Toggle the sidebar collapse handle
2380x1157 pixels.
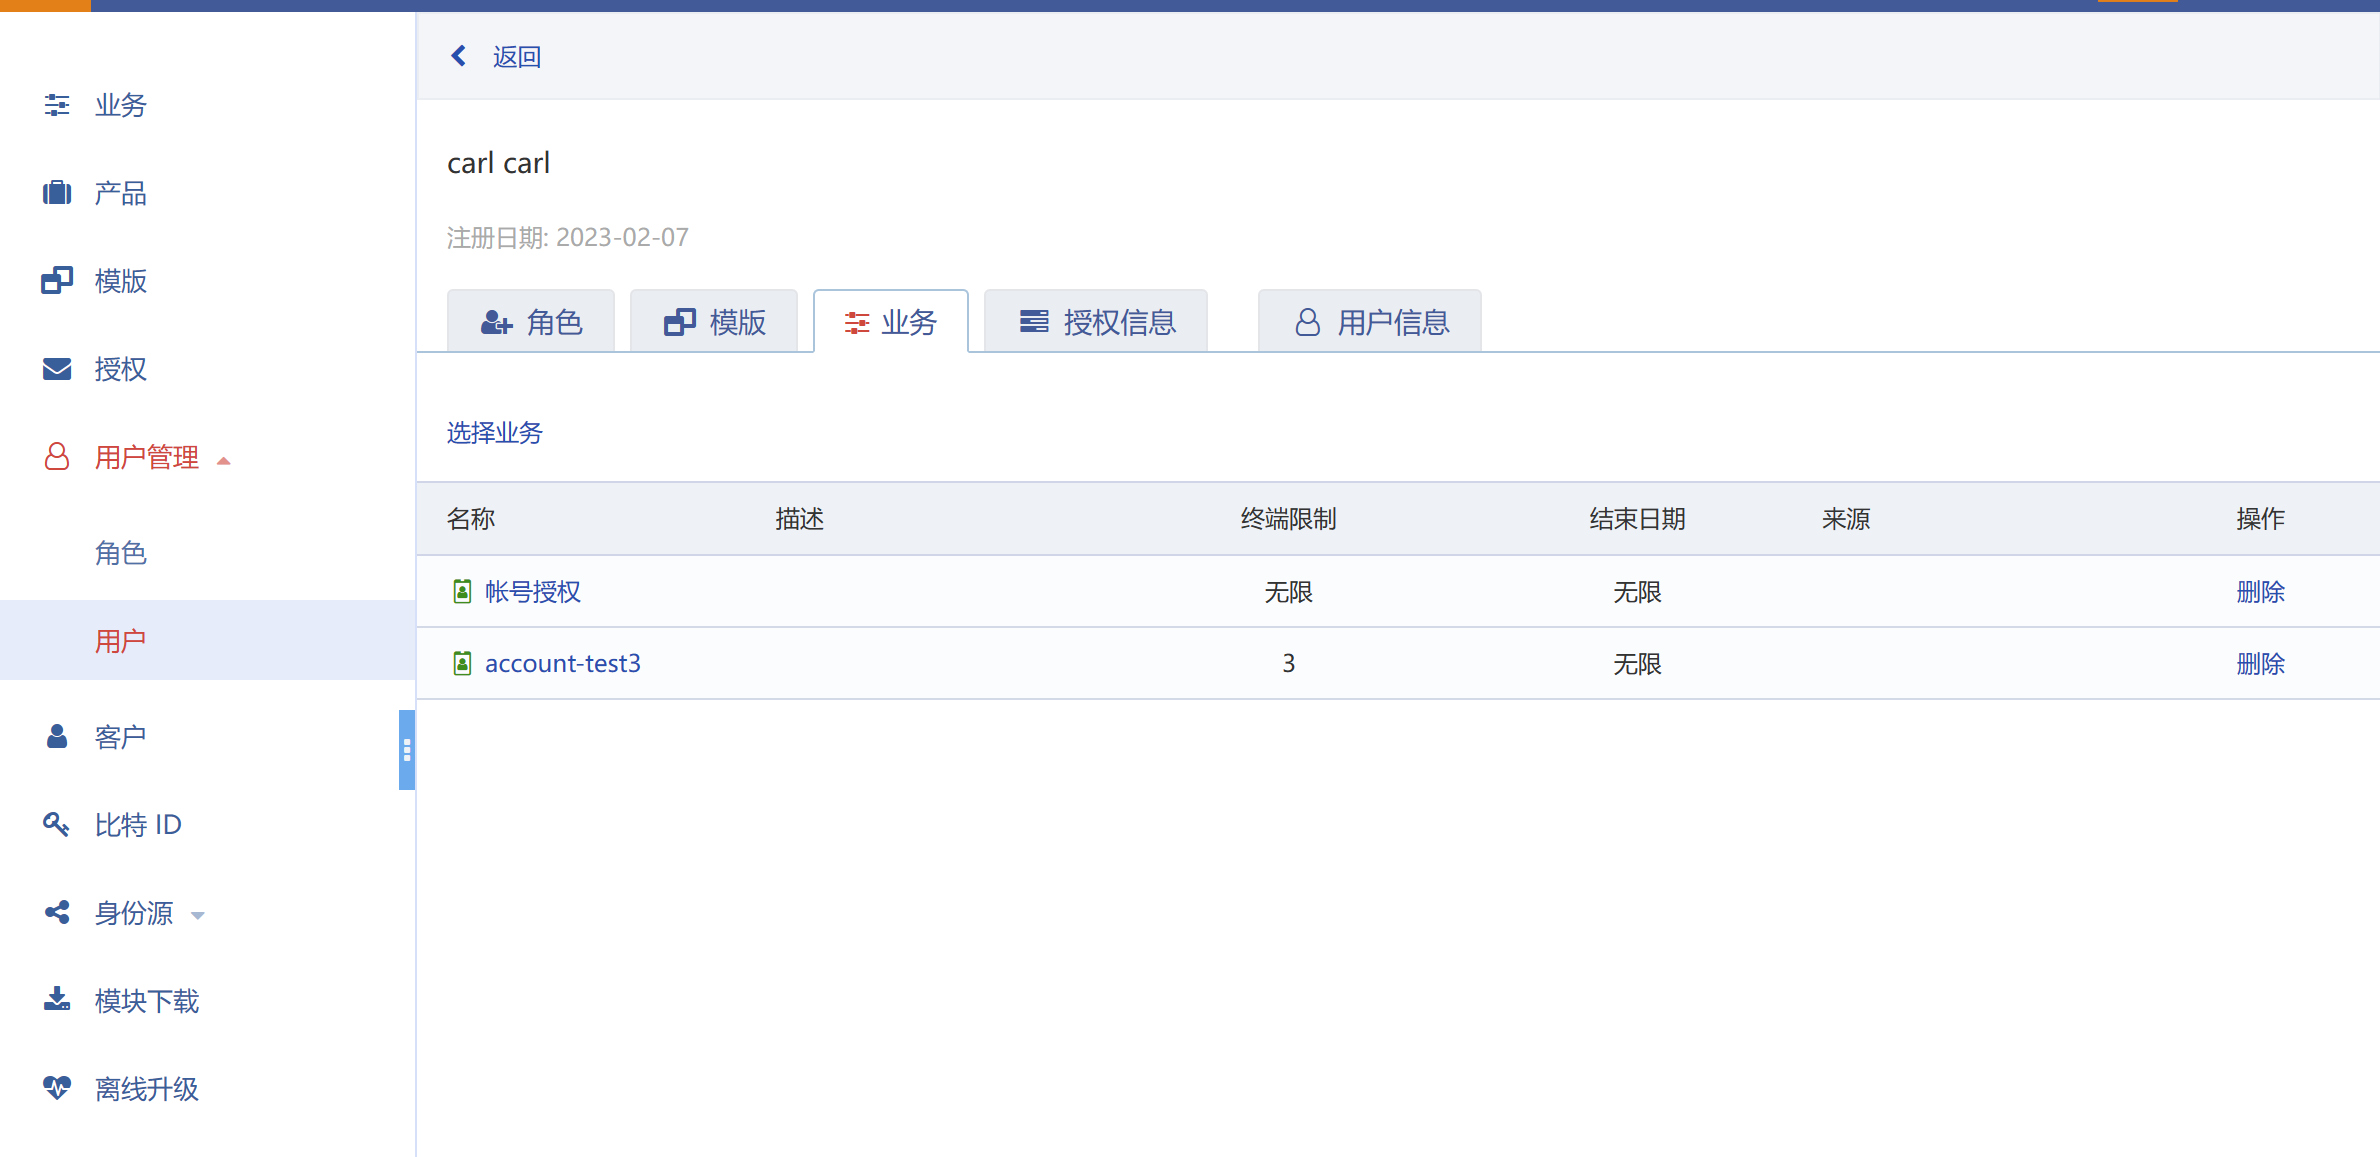(407, 750)
